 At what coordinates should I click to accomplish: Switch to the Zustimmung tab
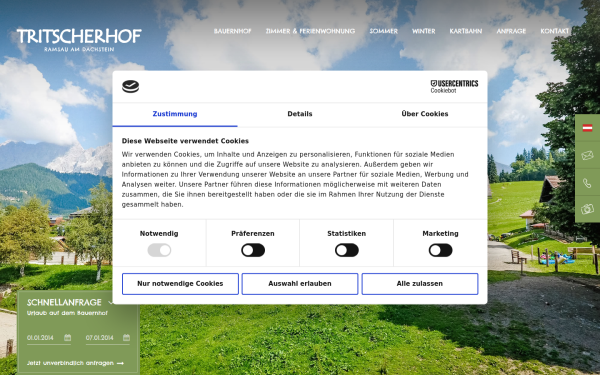pos(175,114)
